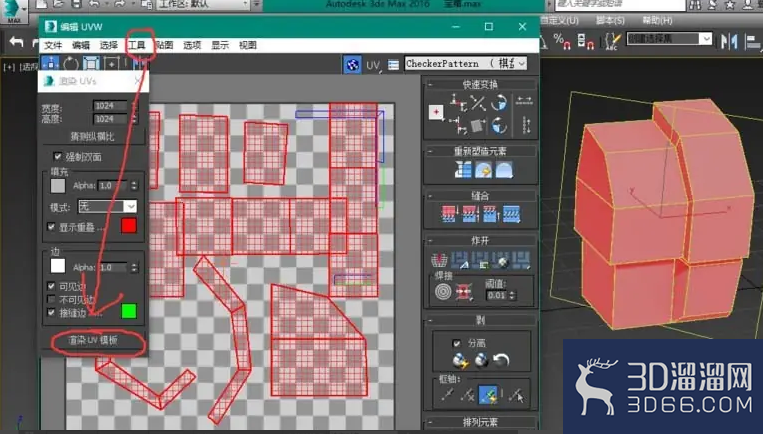Collapse the 重新塑造元素 rollout
Screen dimensions: 763x434
(431, 151)
